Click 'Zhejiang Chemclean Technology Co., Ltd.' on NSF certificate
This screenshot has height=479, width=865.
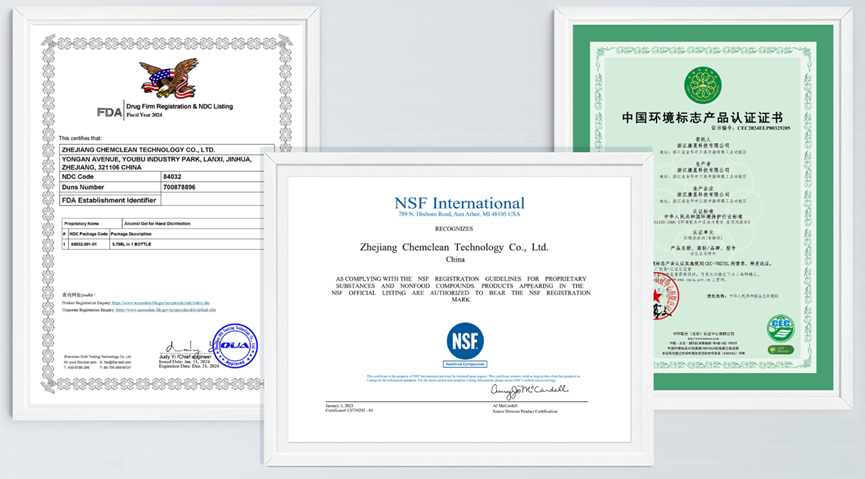click(454, 247)
